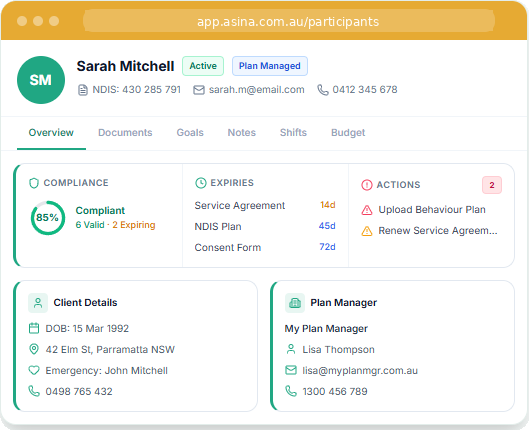Switch to the Documents tab
Viewport: 529px width, 430px height.
click(125, 133)
